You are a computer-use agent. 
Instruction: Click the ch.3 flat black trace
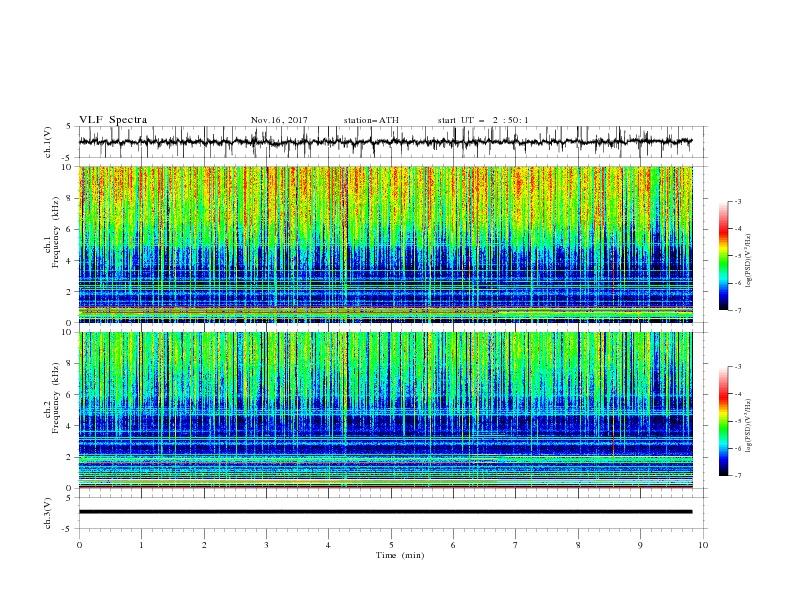[x=386, y=512]
